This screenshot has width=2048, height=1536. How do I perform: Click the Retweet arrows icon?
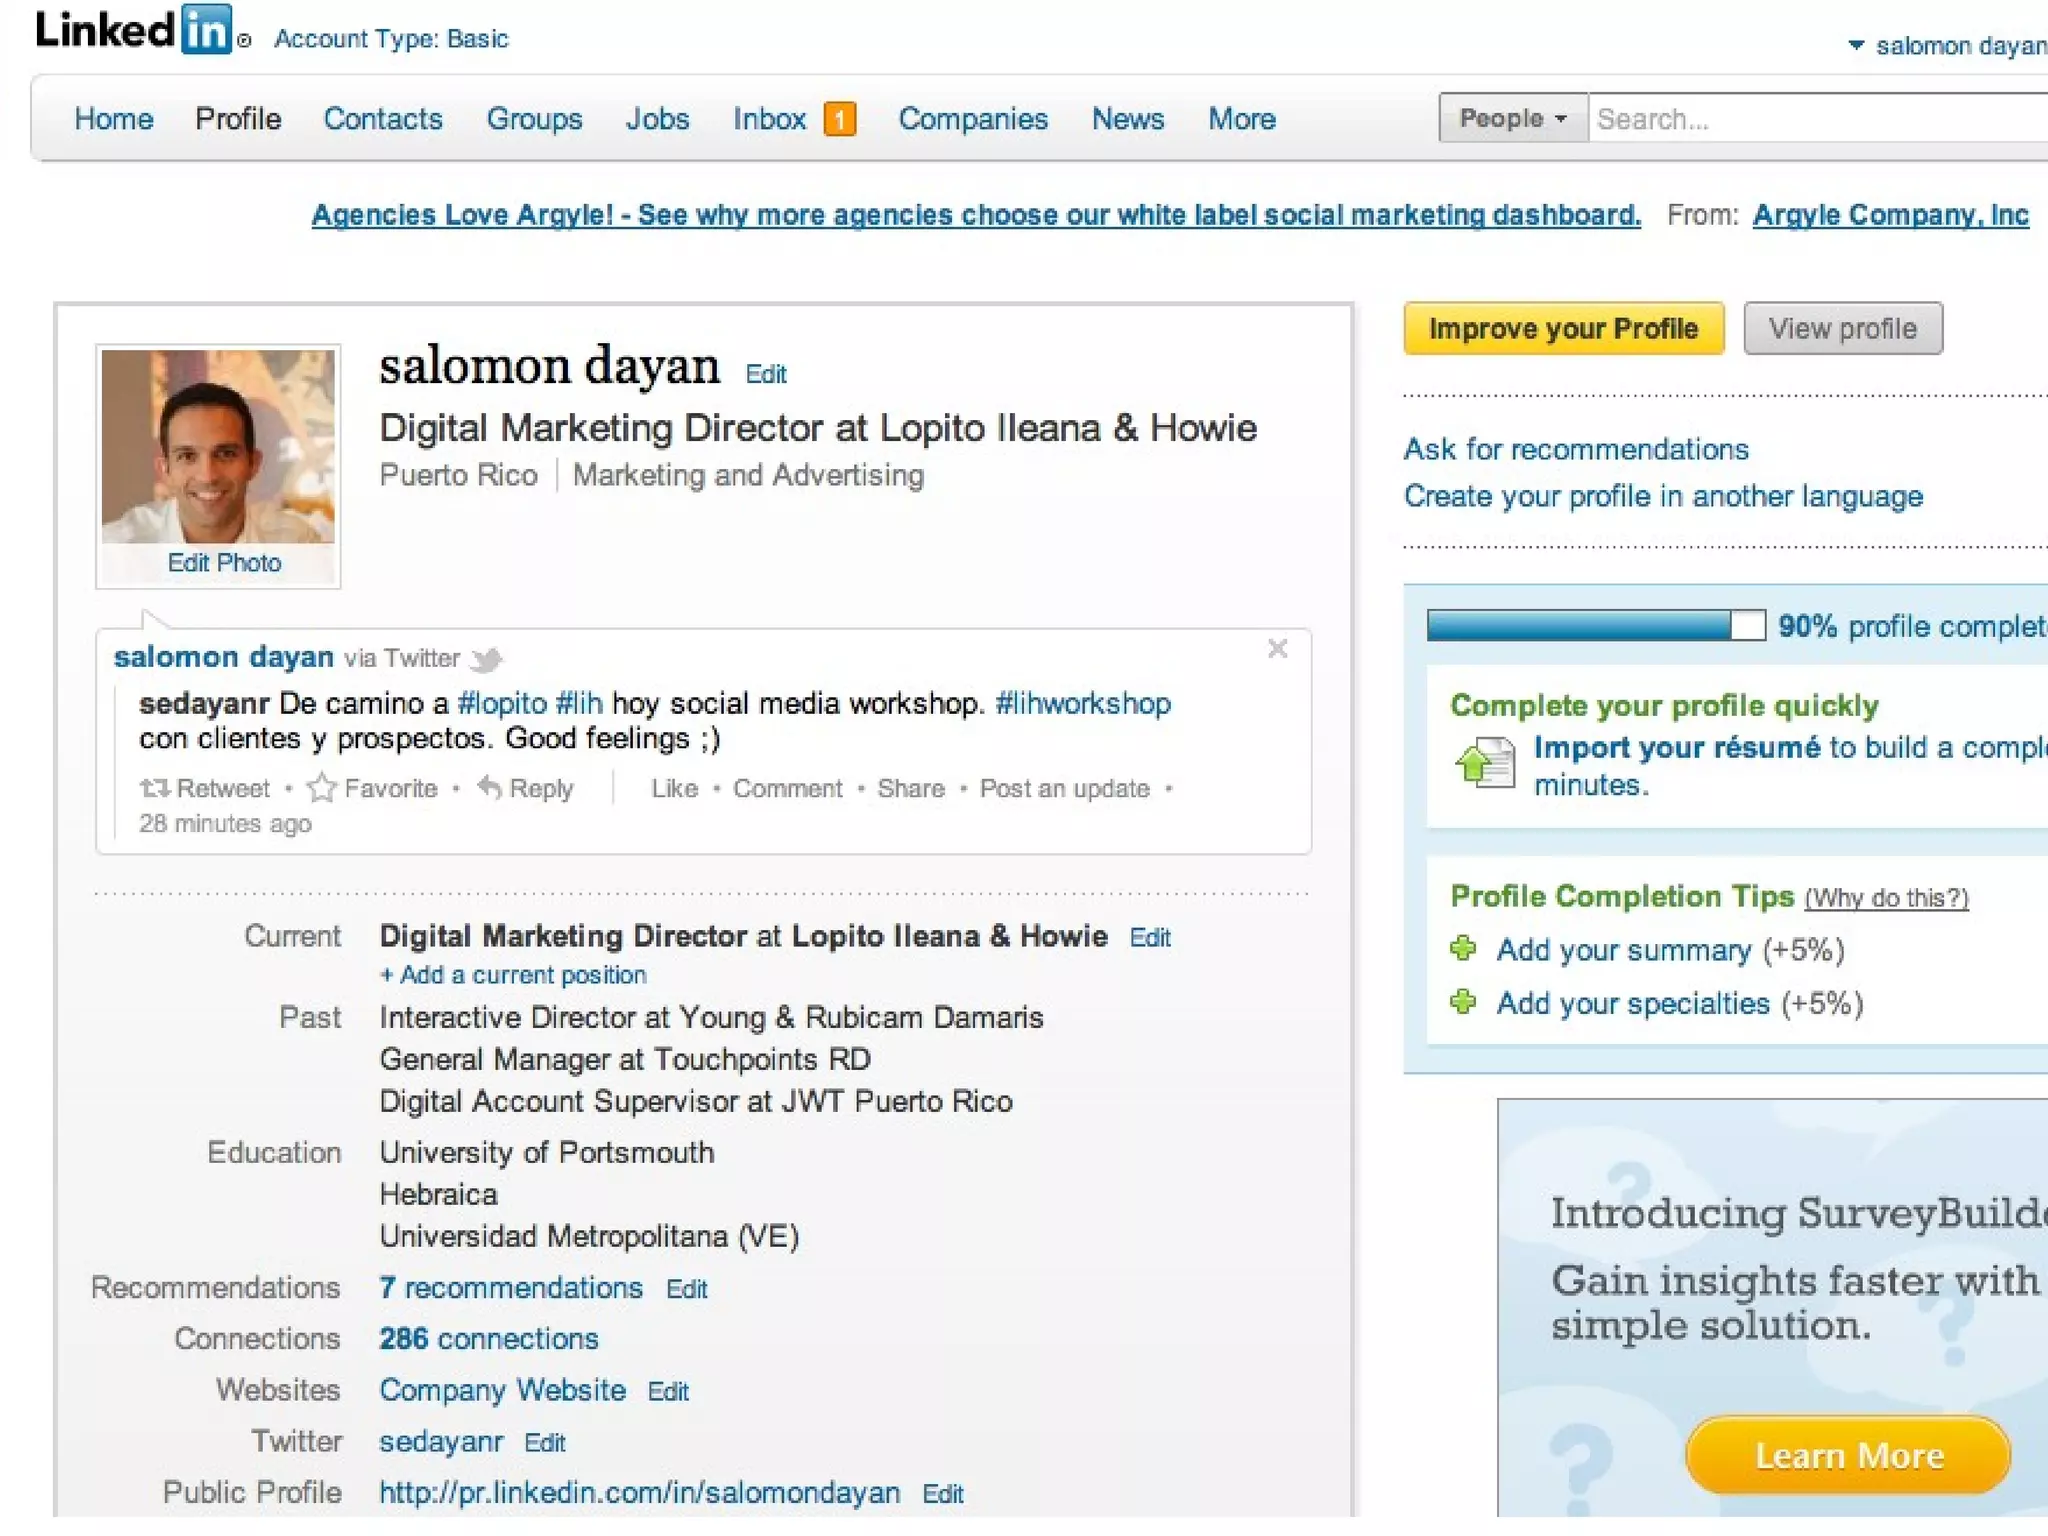(x=154, y=789)
